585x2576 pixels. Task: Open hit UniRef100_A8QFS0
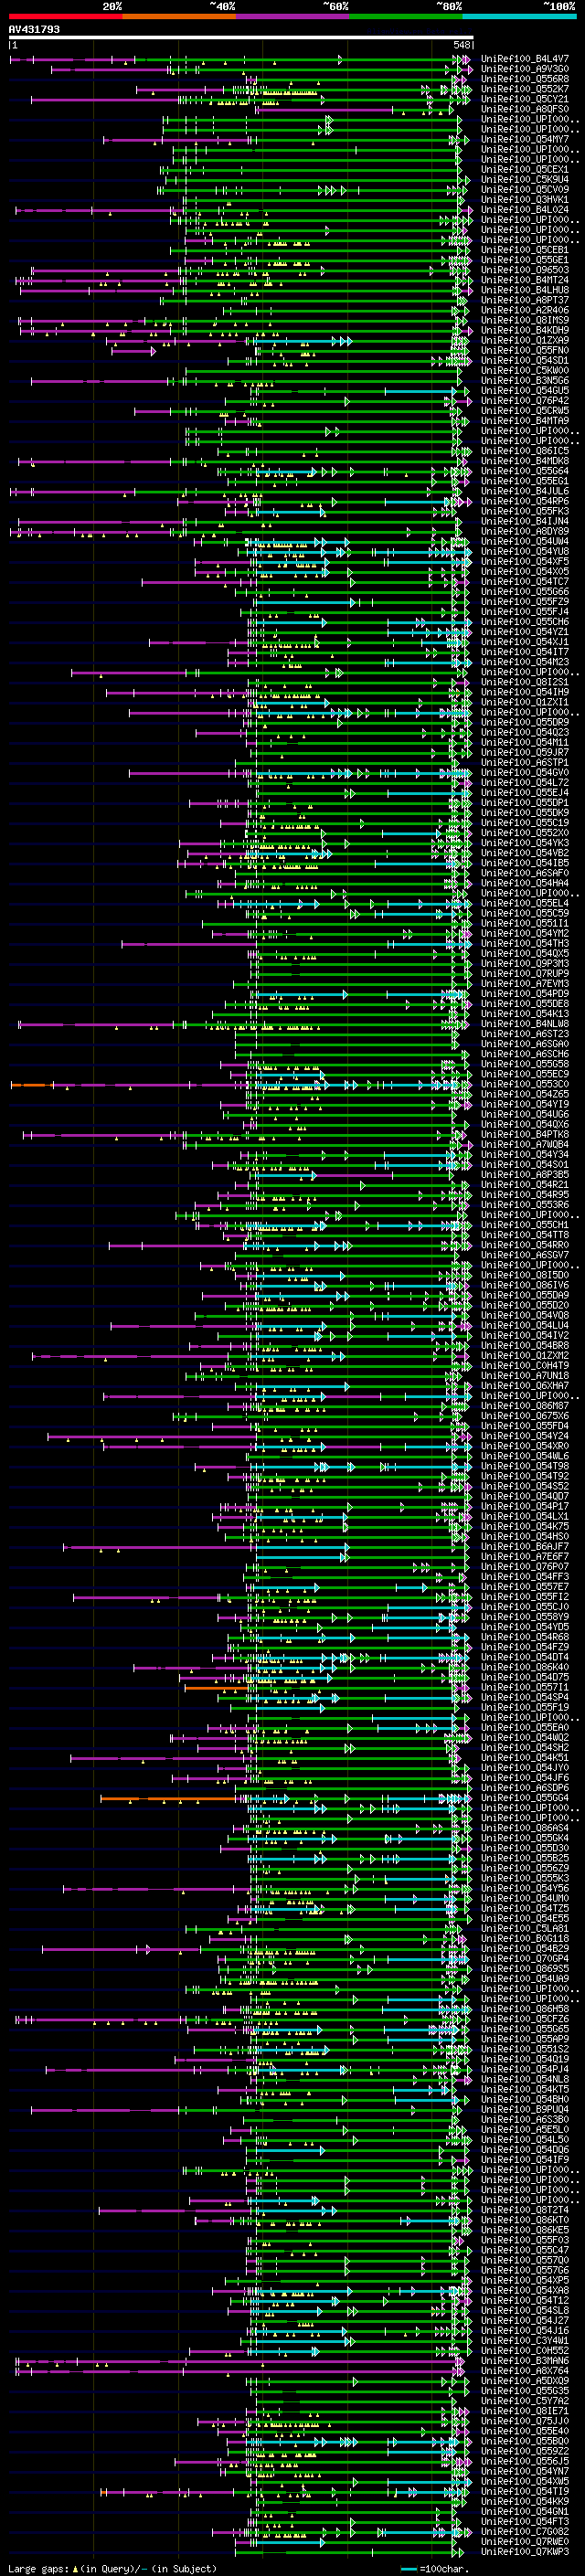525,109
